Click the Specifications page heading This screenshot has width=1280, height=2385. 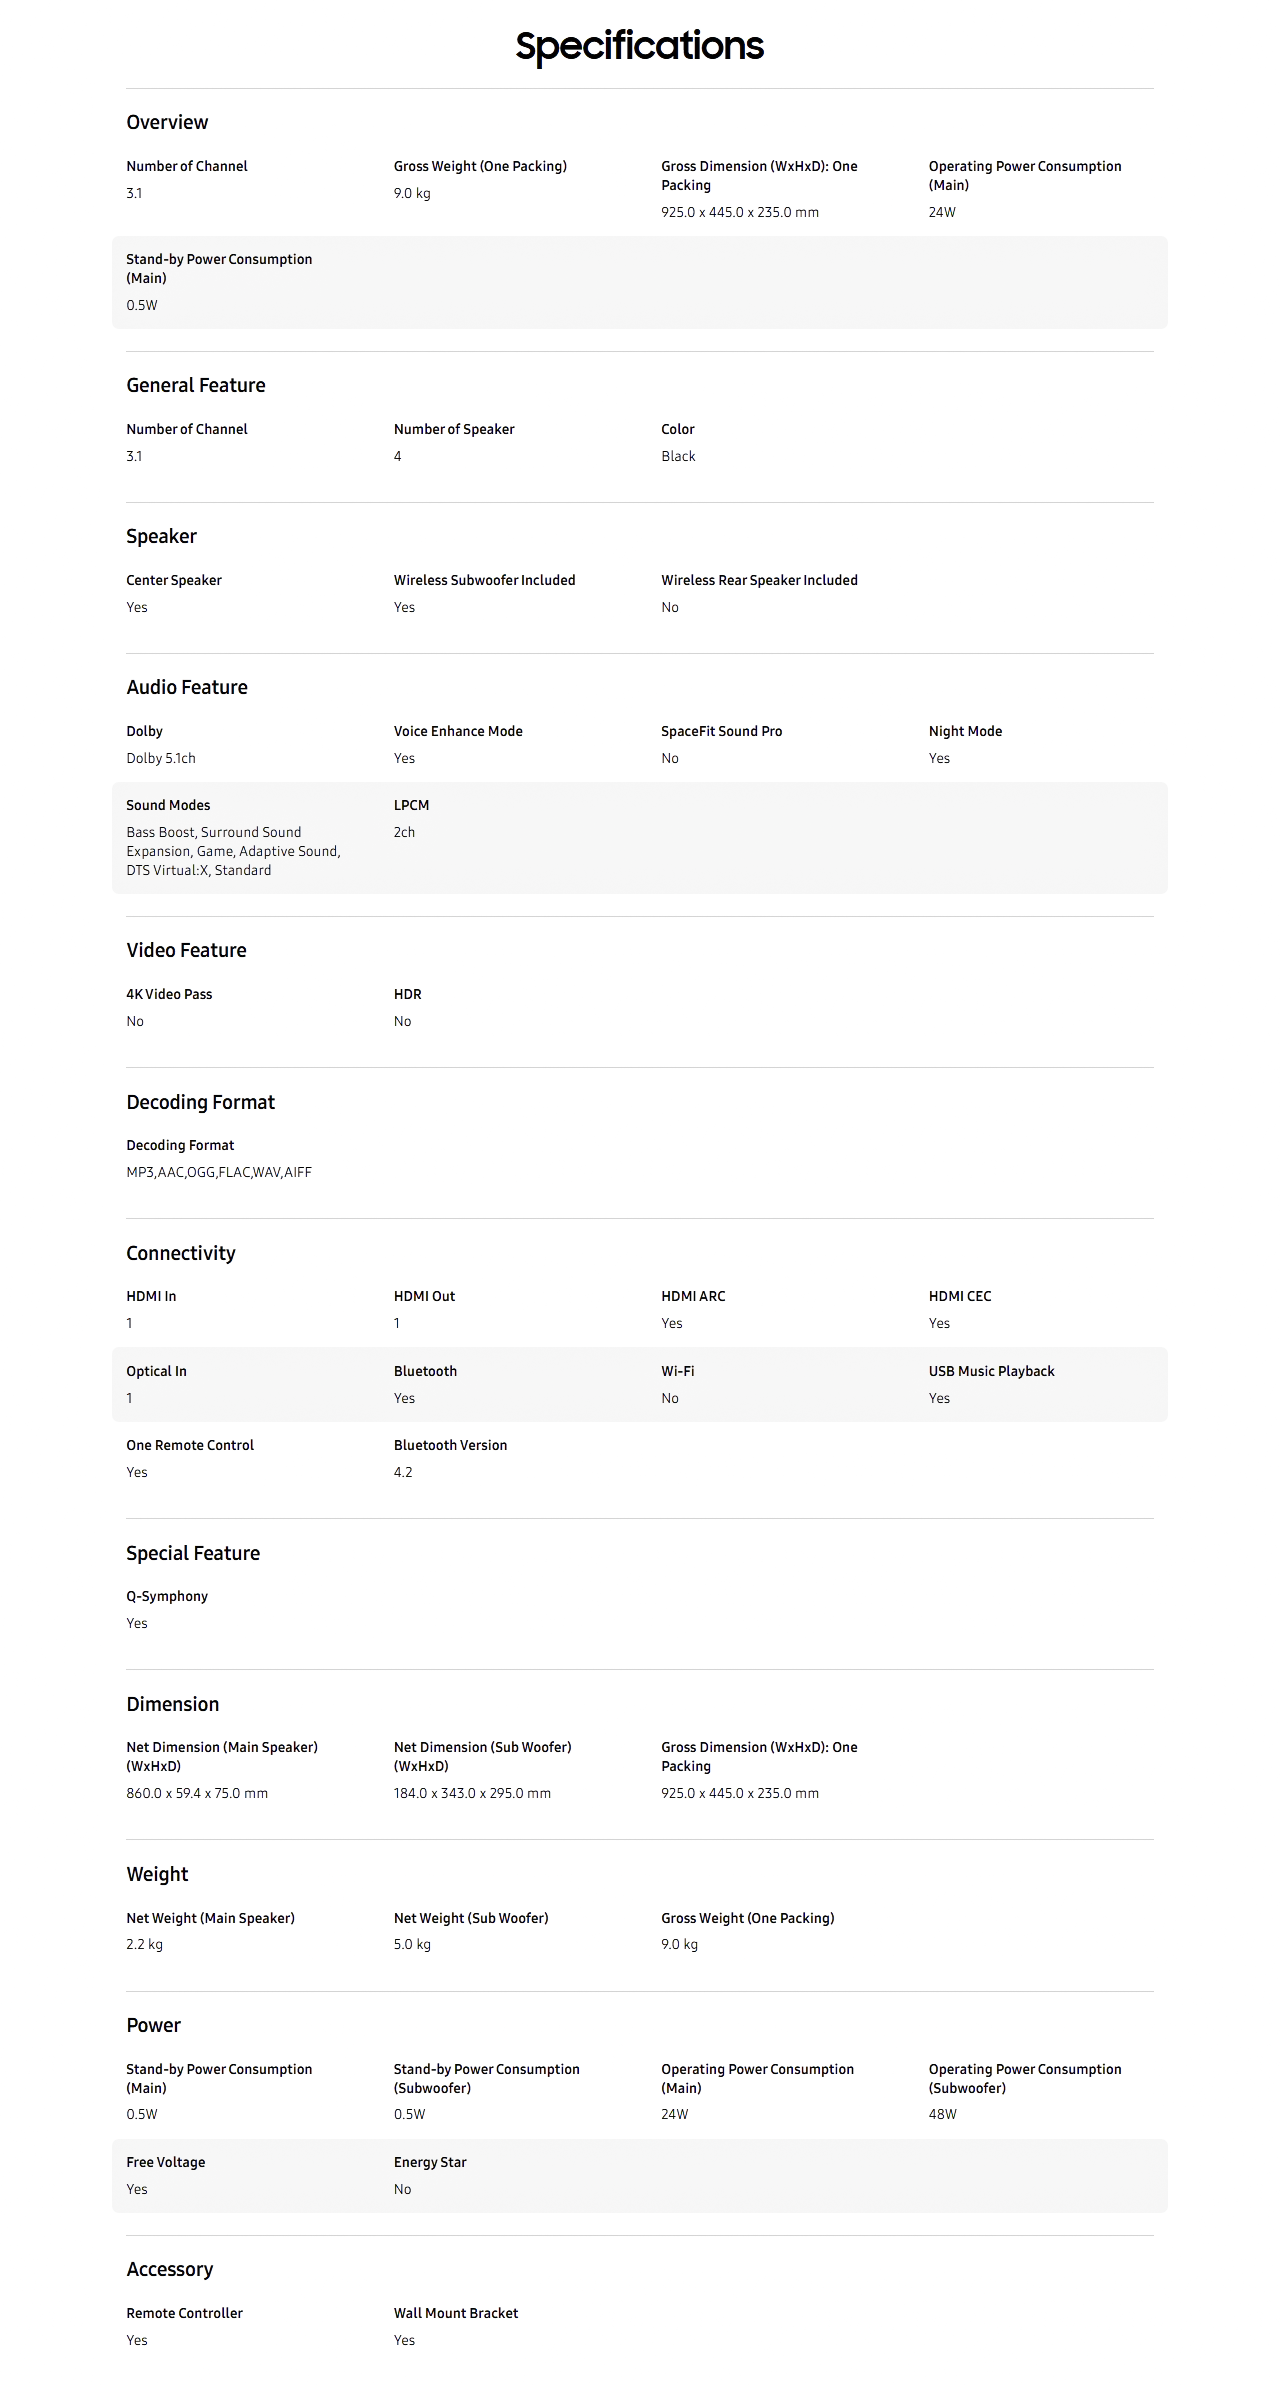(639, 46)
